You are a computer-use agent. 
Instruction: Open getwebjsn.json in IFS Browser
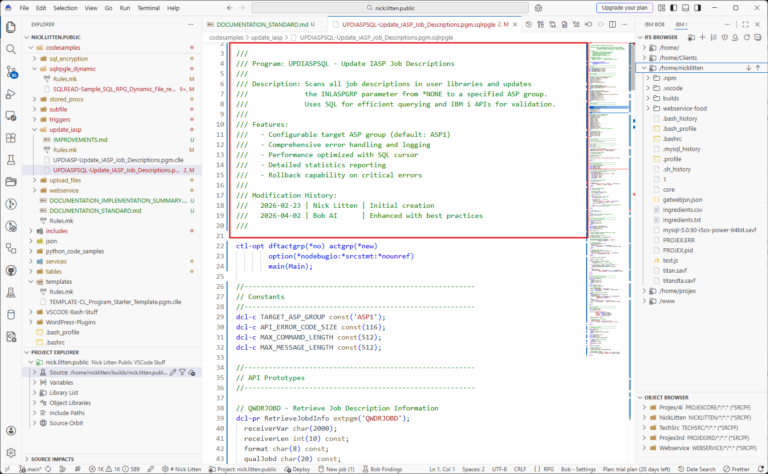[682, 200]
